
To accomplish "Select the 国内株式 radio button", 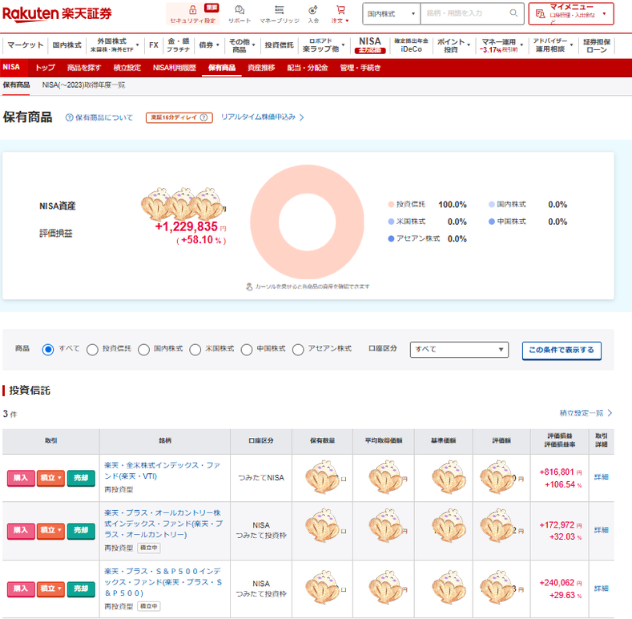I will coord(144,349).
